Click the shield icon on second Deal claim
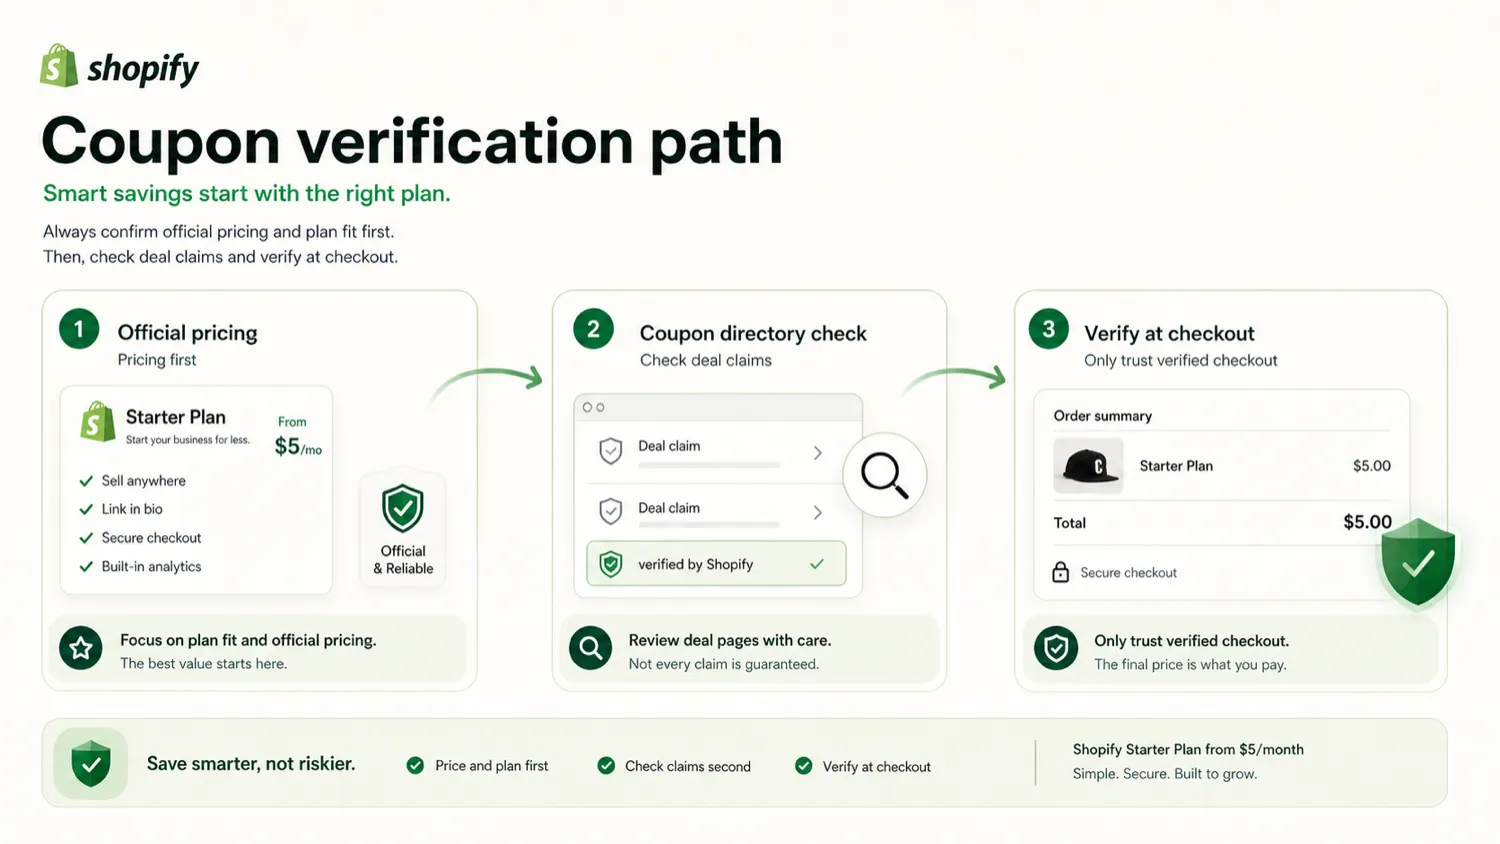This screenshot has height=844, width=1500. (x=610, y=511)
